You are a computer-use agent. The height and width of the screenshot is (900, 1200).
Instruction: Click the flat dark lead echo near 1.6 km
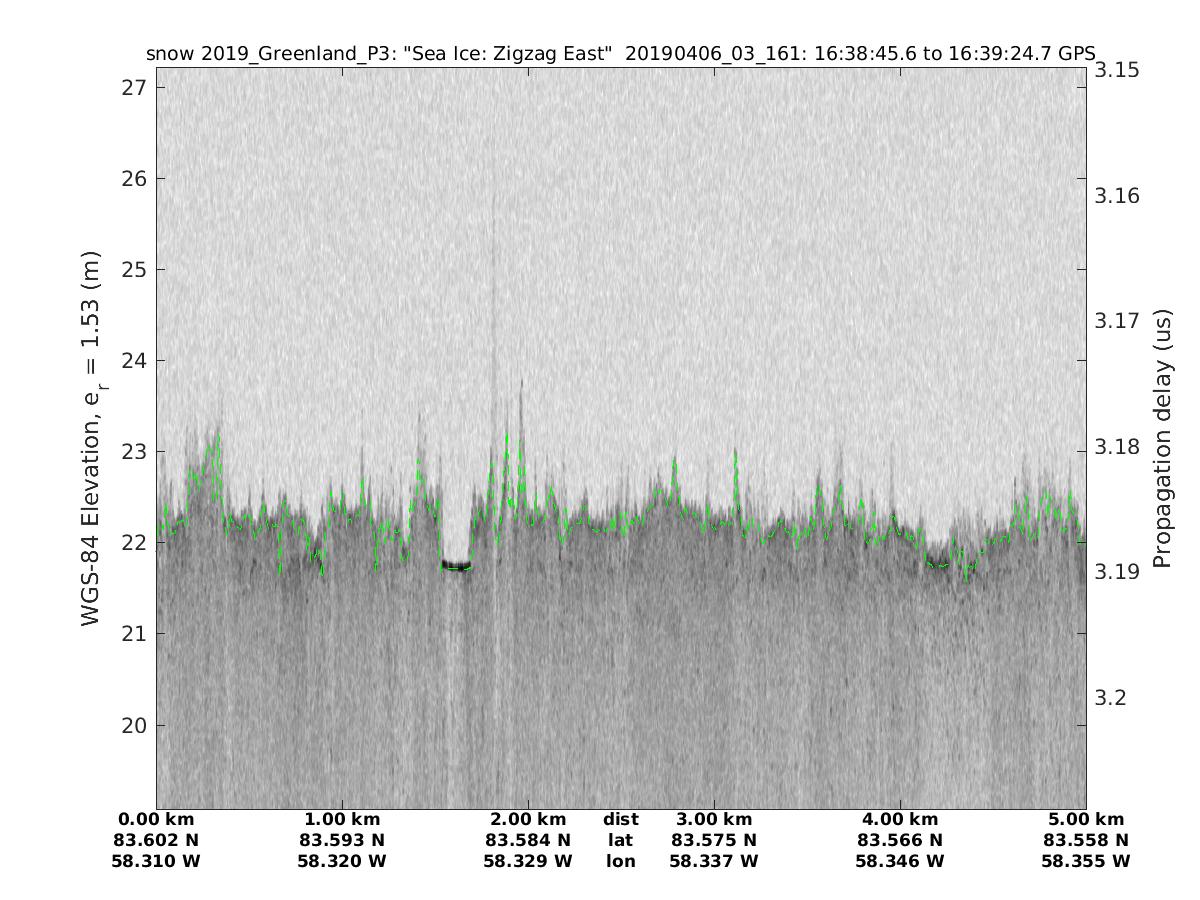pyautogui.click(x=457, y=566)
